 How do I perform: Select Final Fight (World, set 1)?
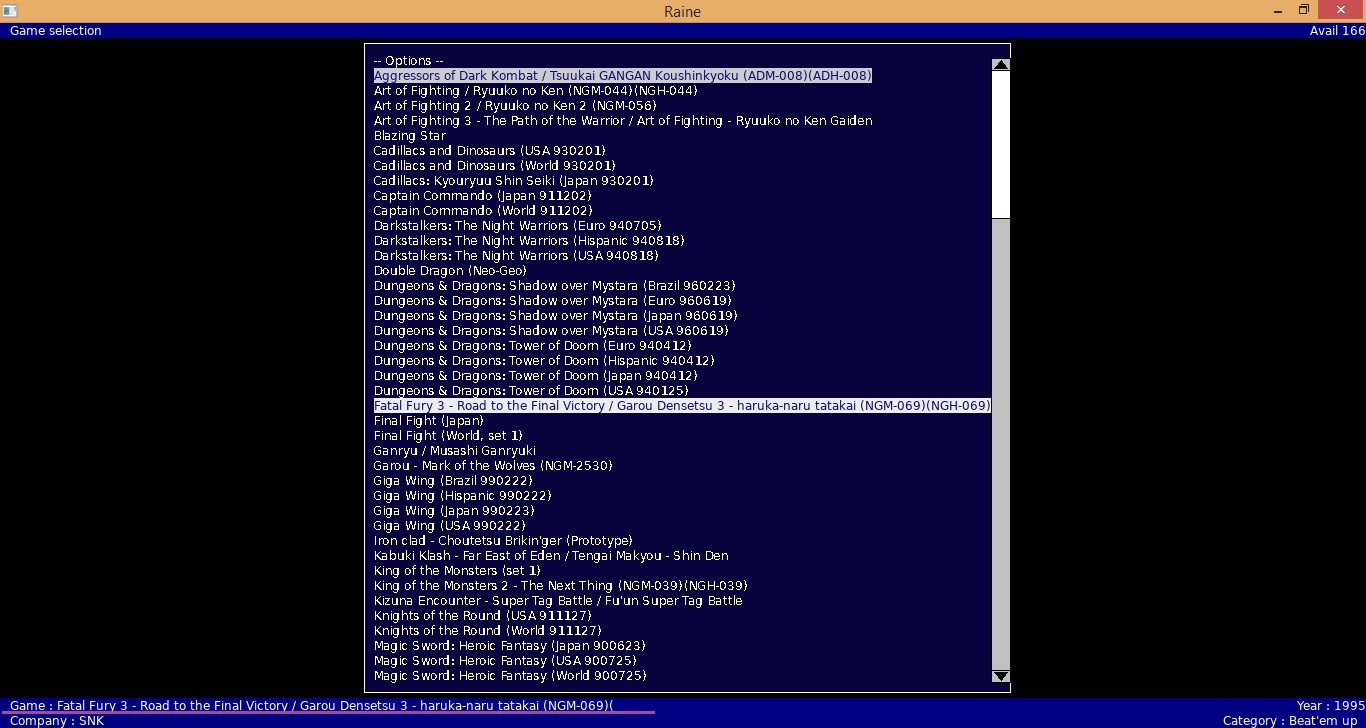tap(448, 436)
